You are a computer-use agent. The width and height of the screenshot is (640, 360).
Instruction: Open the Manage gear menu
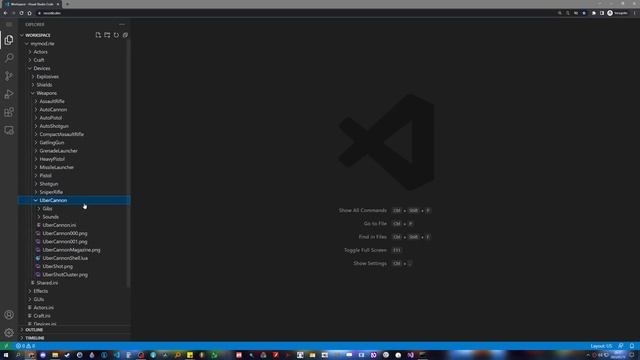pos(9,333)
